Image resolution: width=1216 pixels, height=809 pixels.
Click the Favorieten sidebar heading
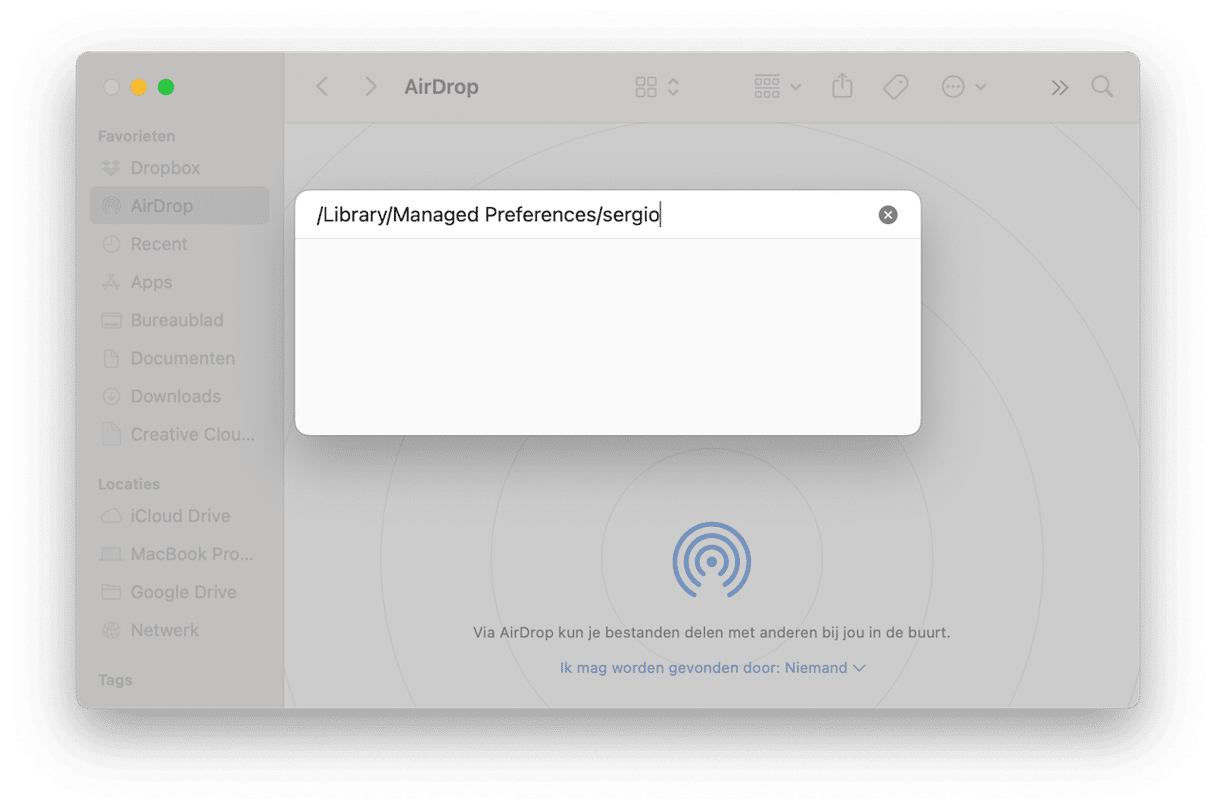(x=136, y=136)
